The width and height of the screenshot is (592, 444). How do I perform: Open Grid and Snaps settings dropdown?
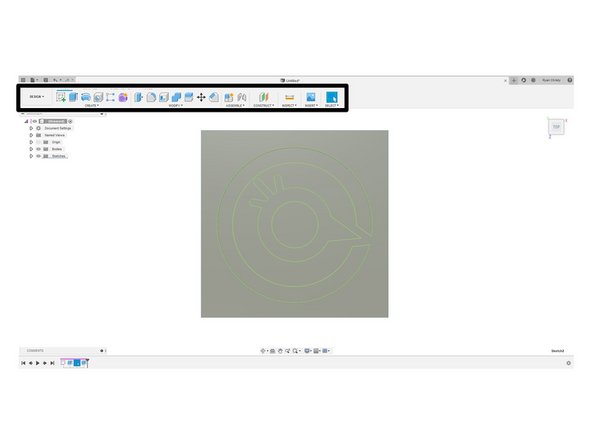click(317, 351)
